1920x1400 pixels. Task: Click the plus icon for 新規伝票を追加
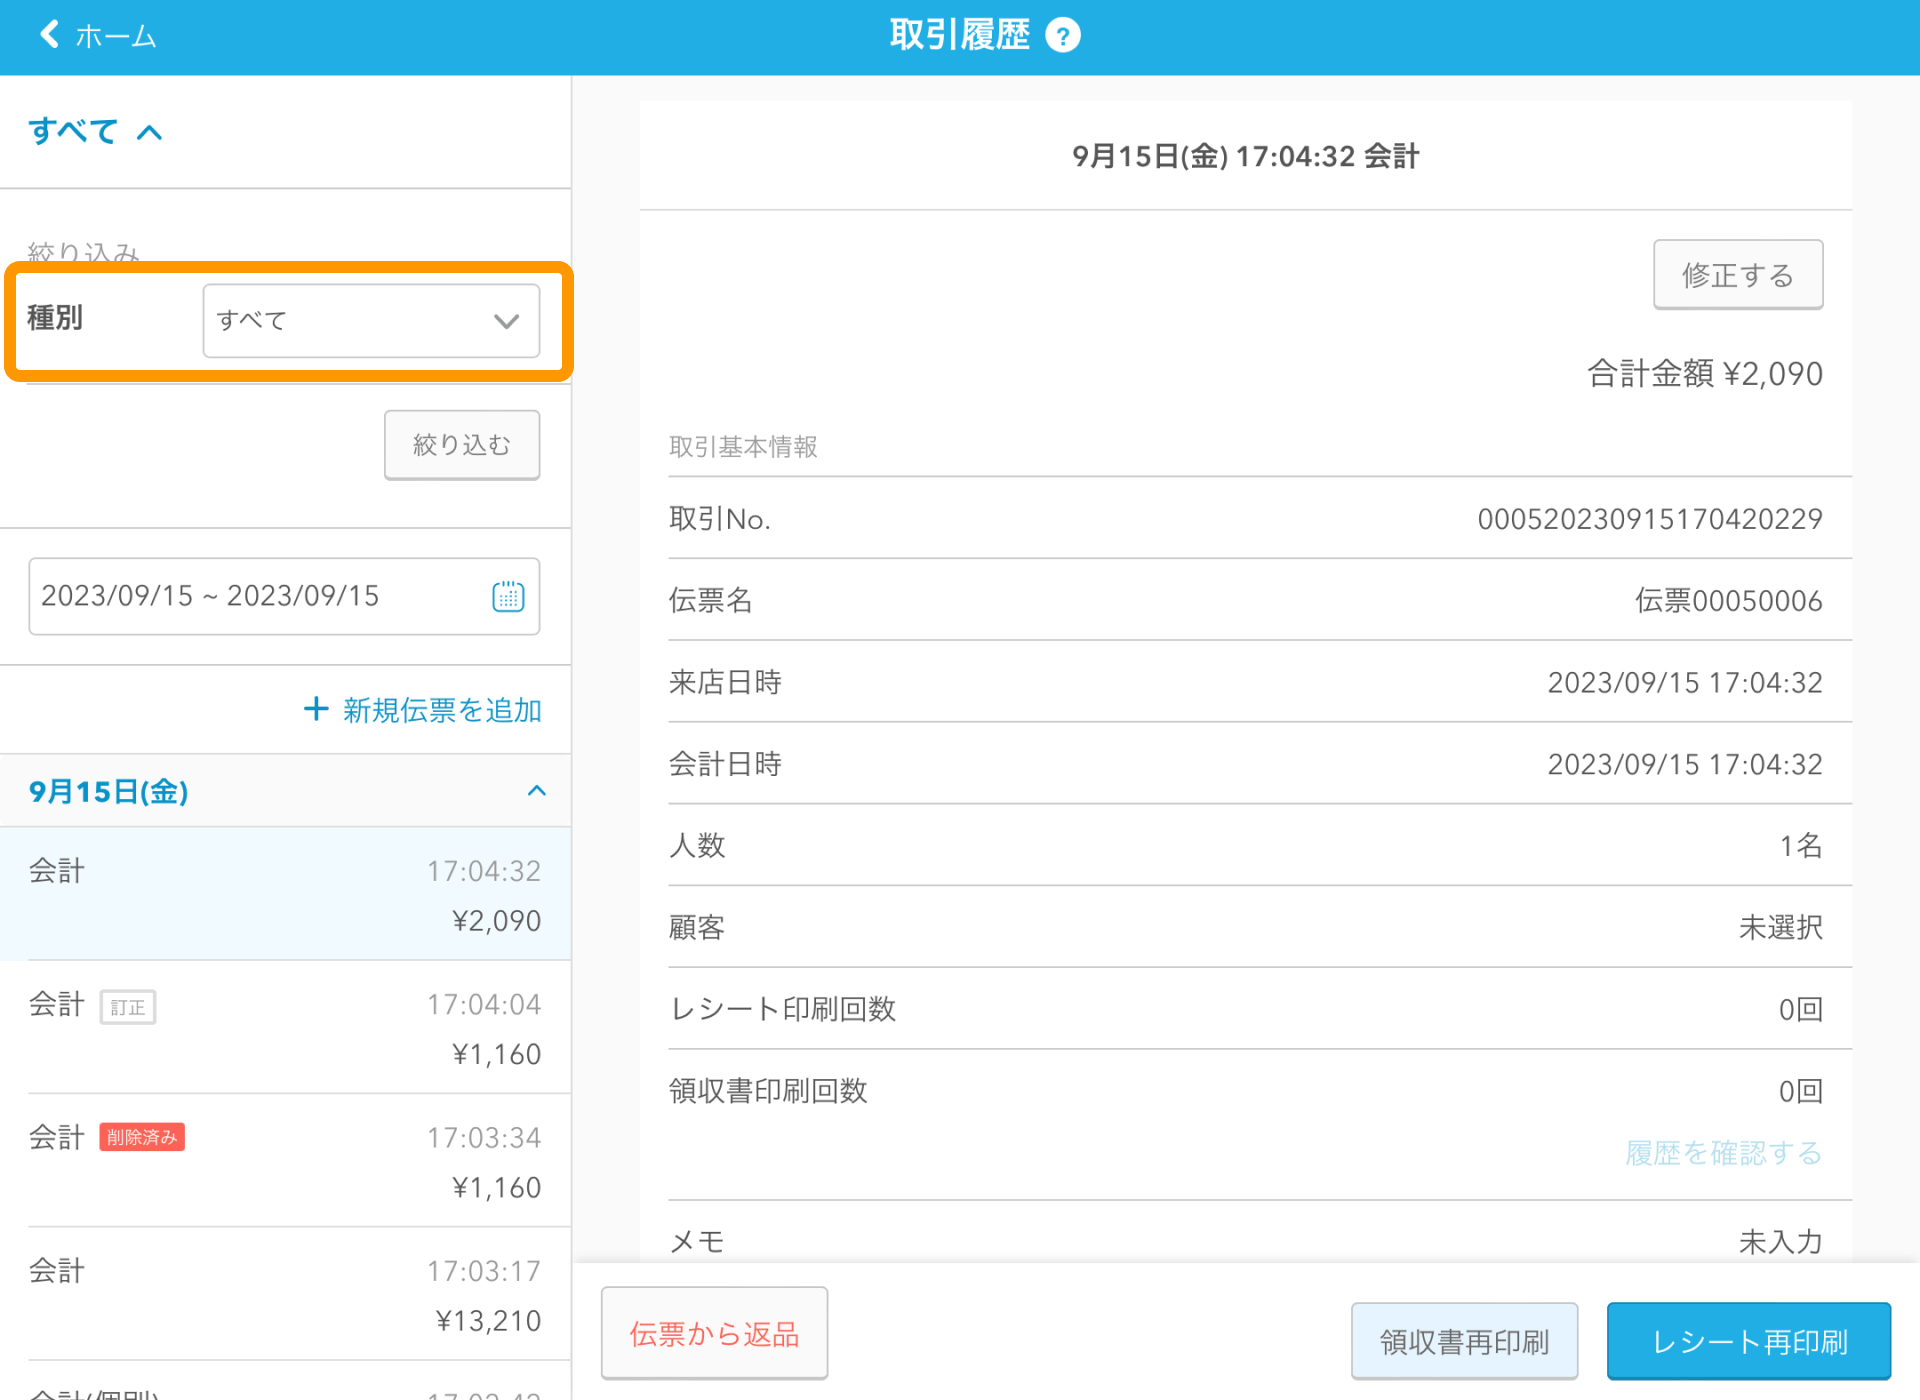click(316, 709)
